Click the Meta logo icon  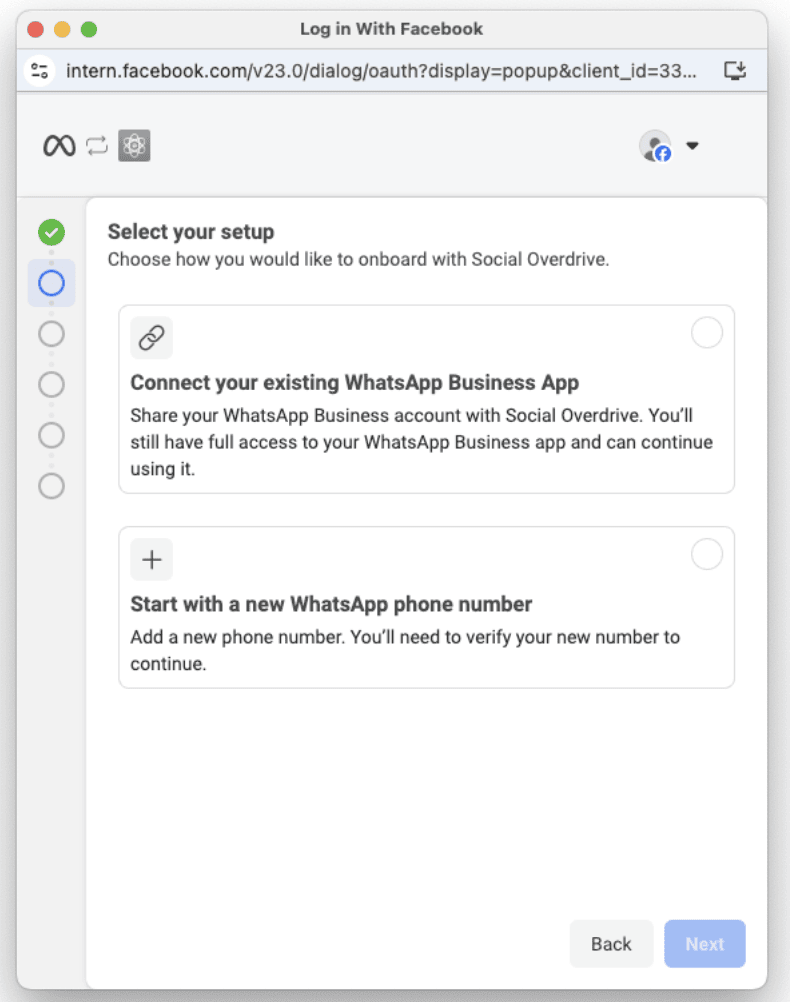point(59,146)
